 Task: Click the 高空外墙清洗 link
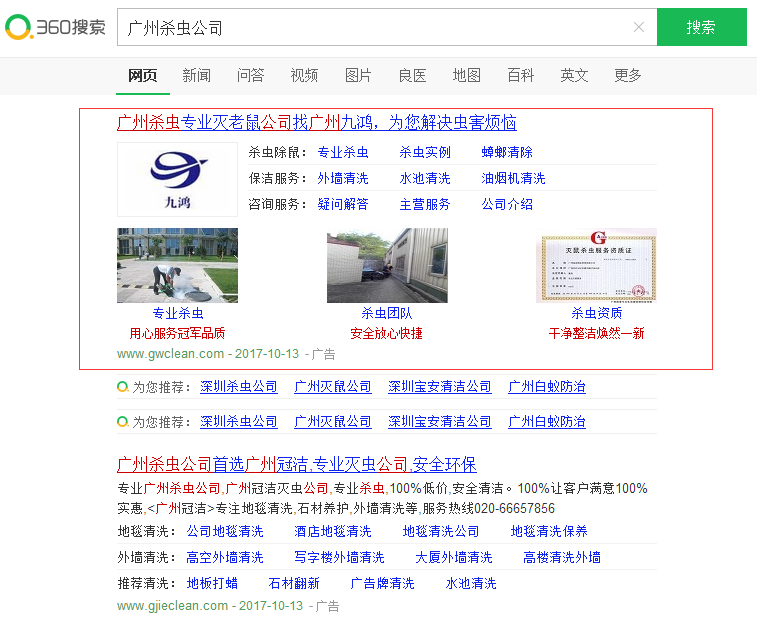[225, 557]
